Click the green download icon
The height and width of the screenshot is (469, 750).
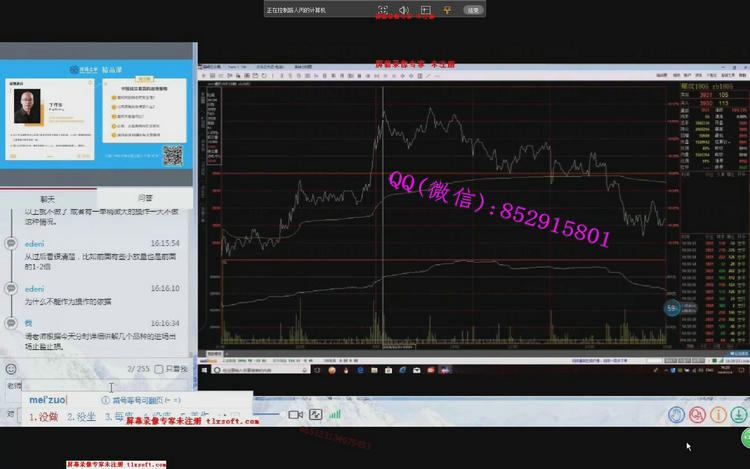pos(738,415)
